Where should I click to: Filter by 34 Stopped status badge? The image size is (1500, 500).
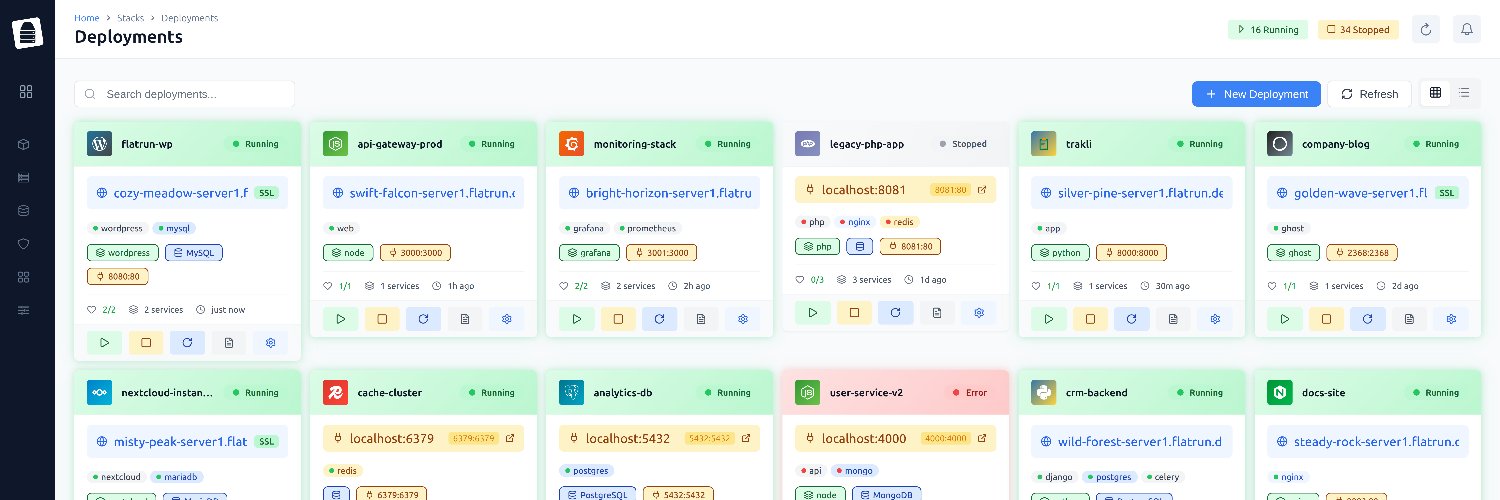click(x=1358, y=30)
